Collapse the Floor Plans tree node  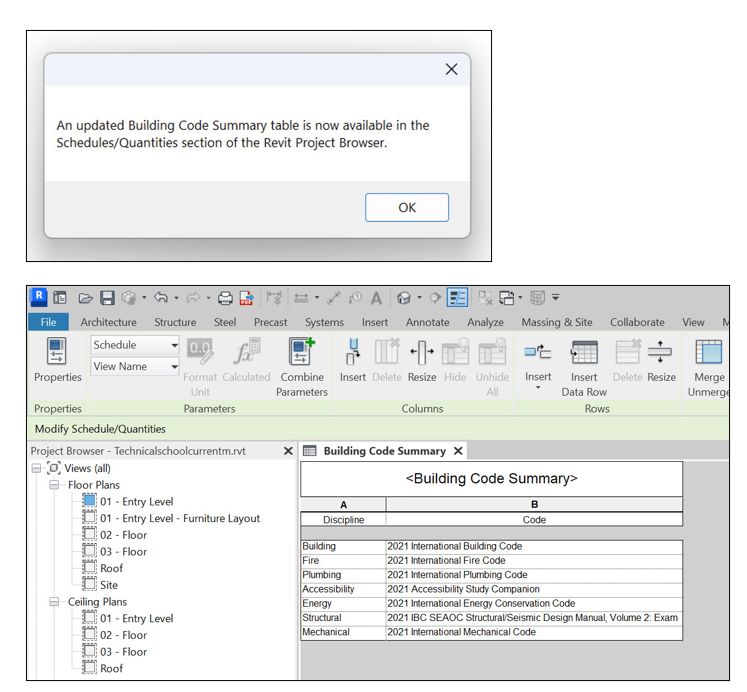coord(54,485)
